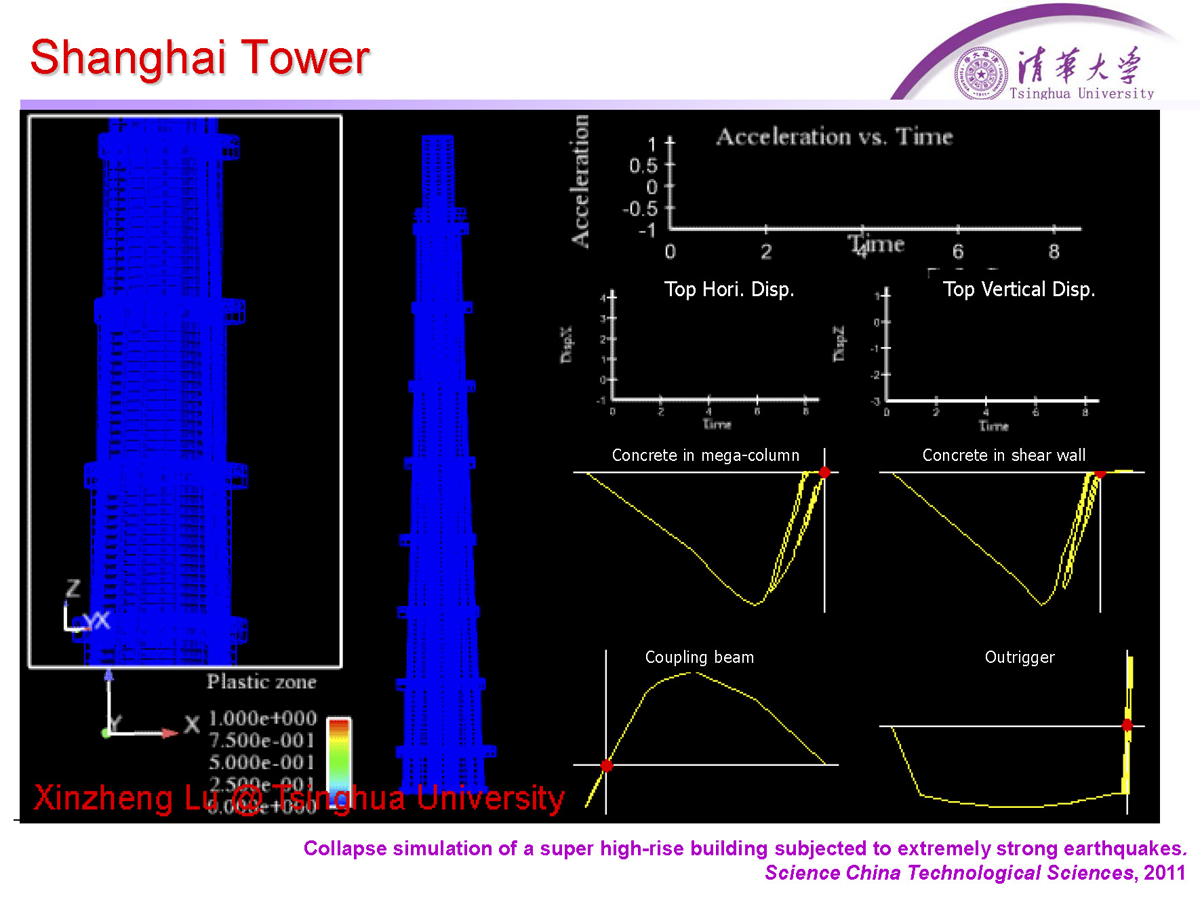Click the vertical "Acceleration" axis label

point(579,181)
